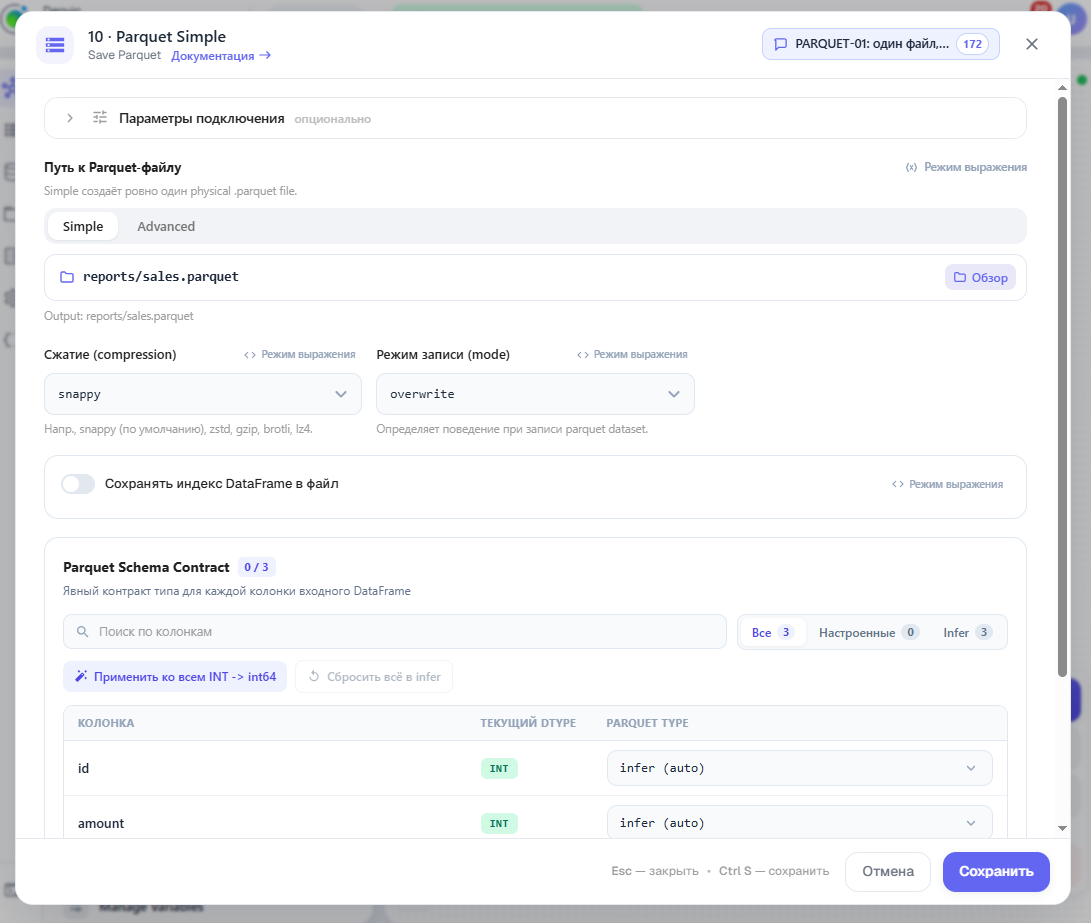
Task: Open the PARQUET-01 comment thread chip
Action: 880,44
